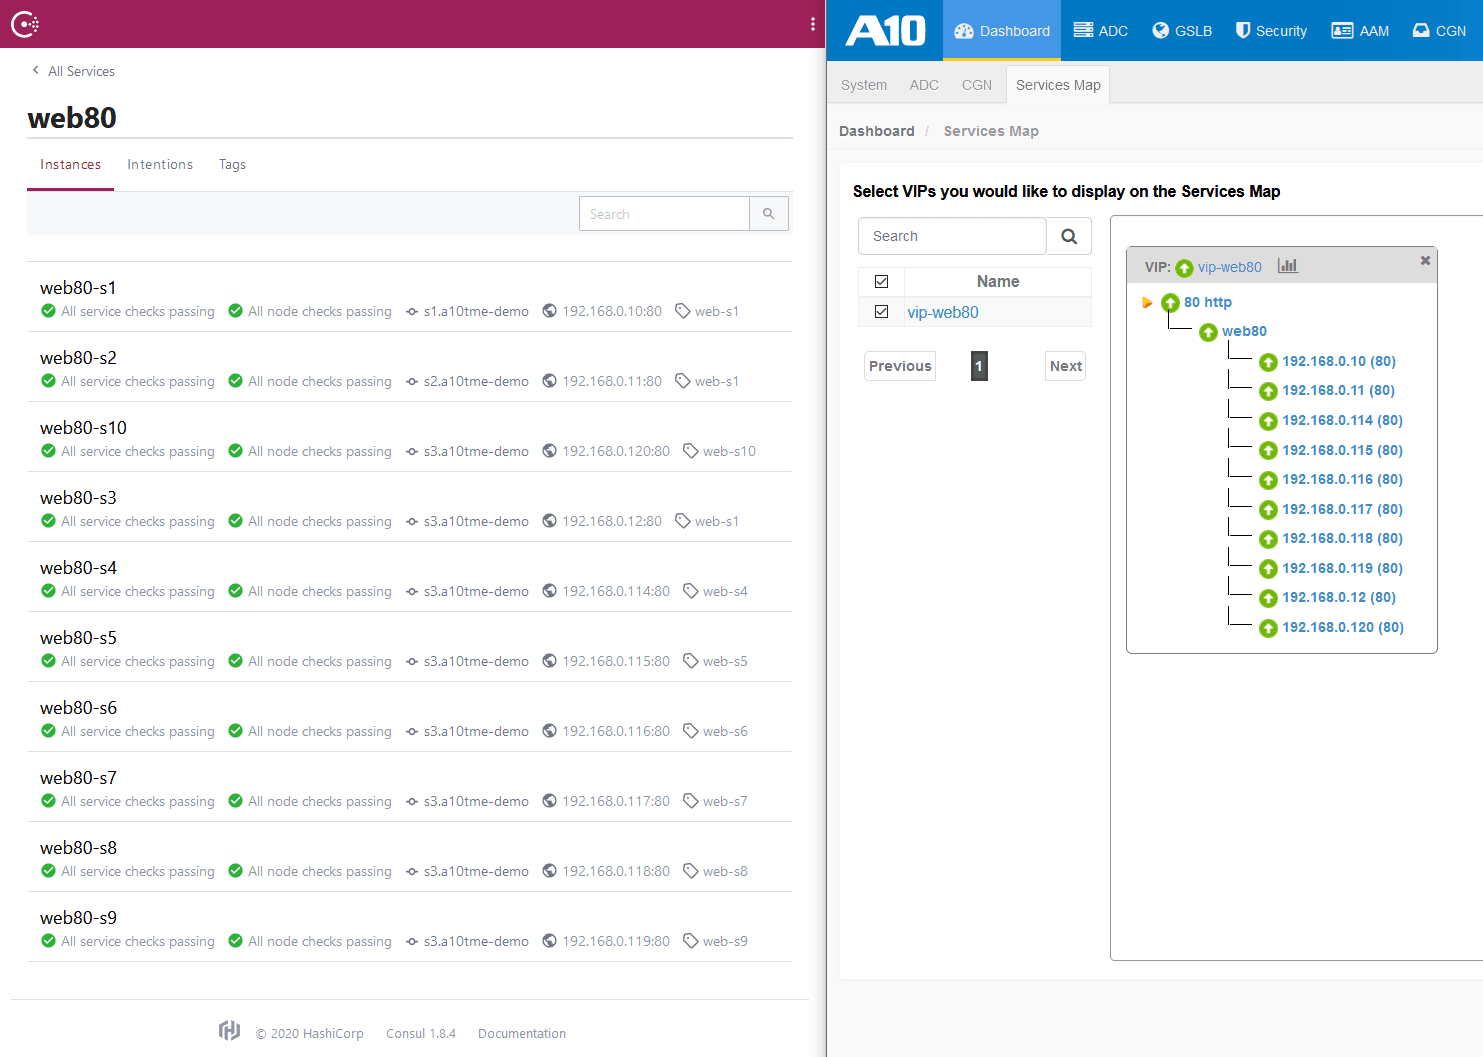Image resolution: width=1483 pixels, height=1057 pixels.
Task: Select server 192.168.0.114 (80) in tree
Action: click(1342, 420)
